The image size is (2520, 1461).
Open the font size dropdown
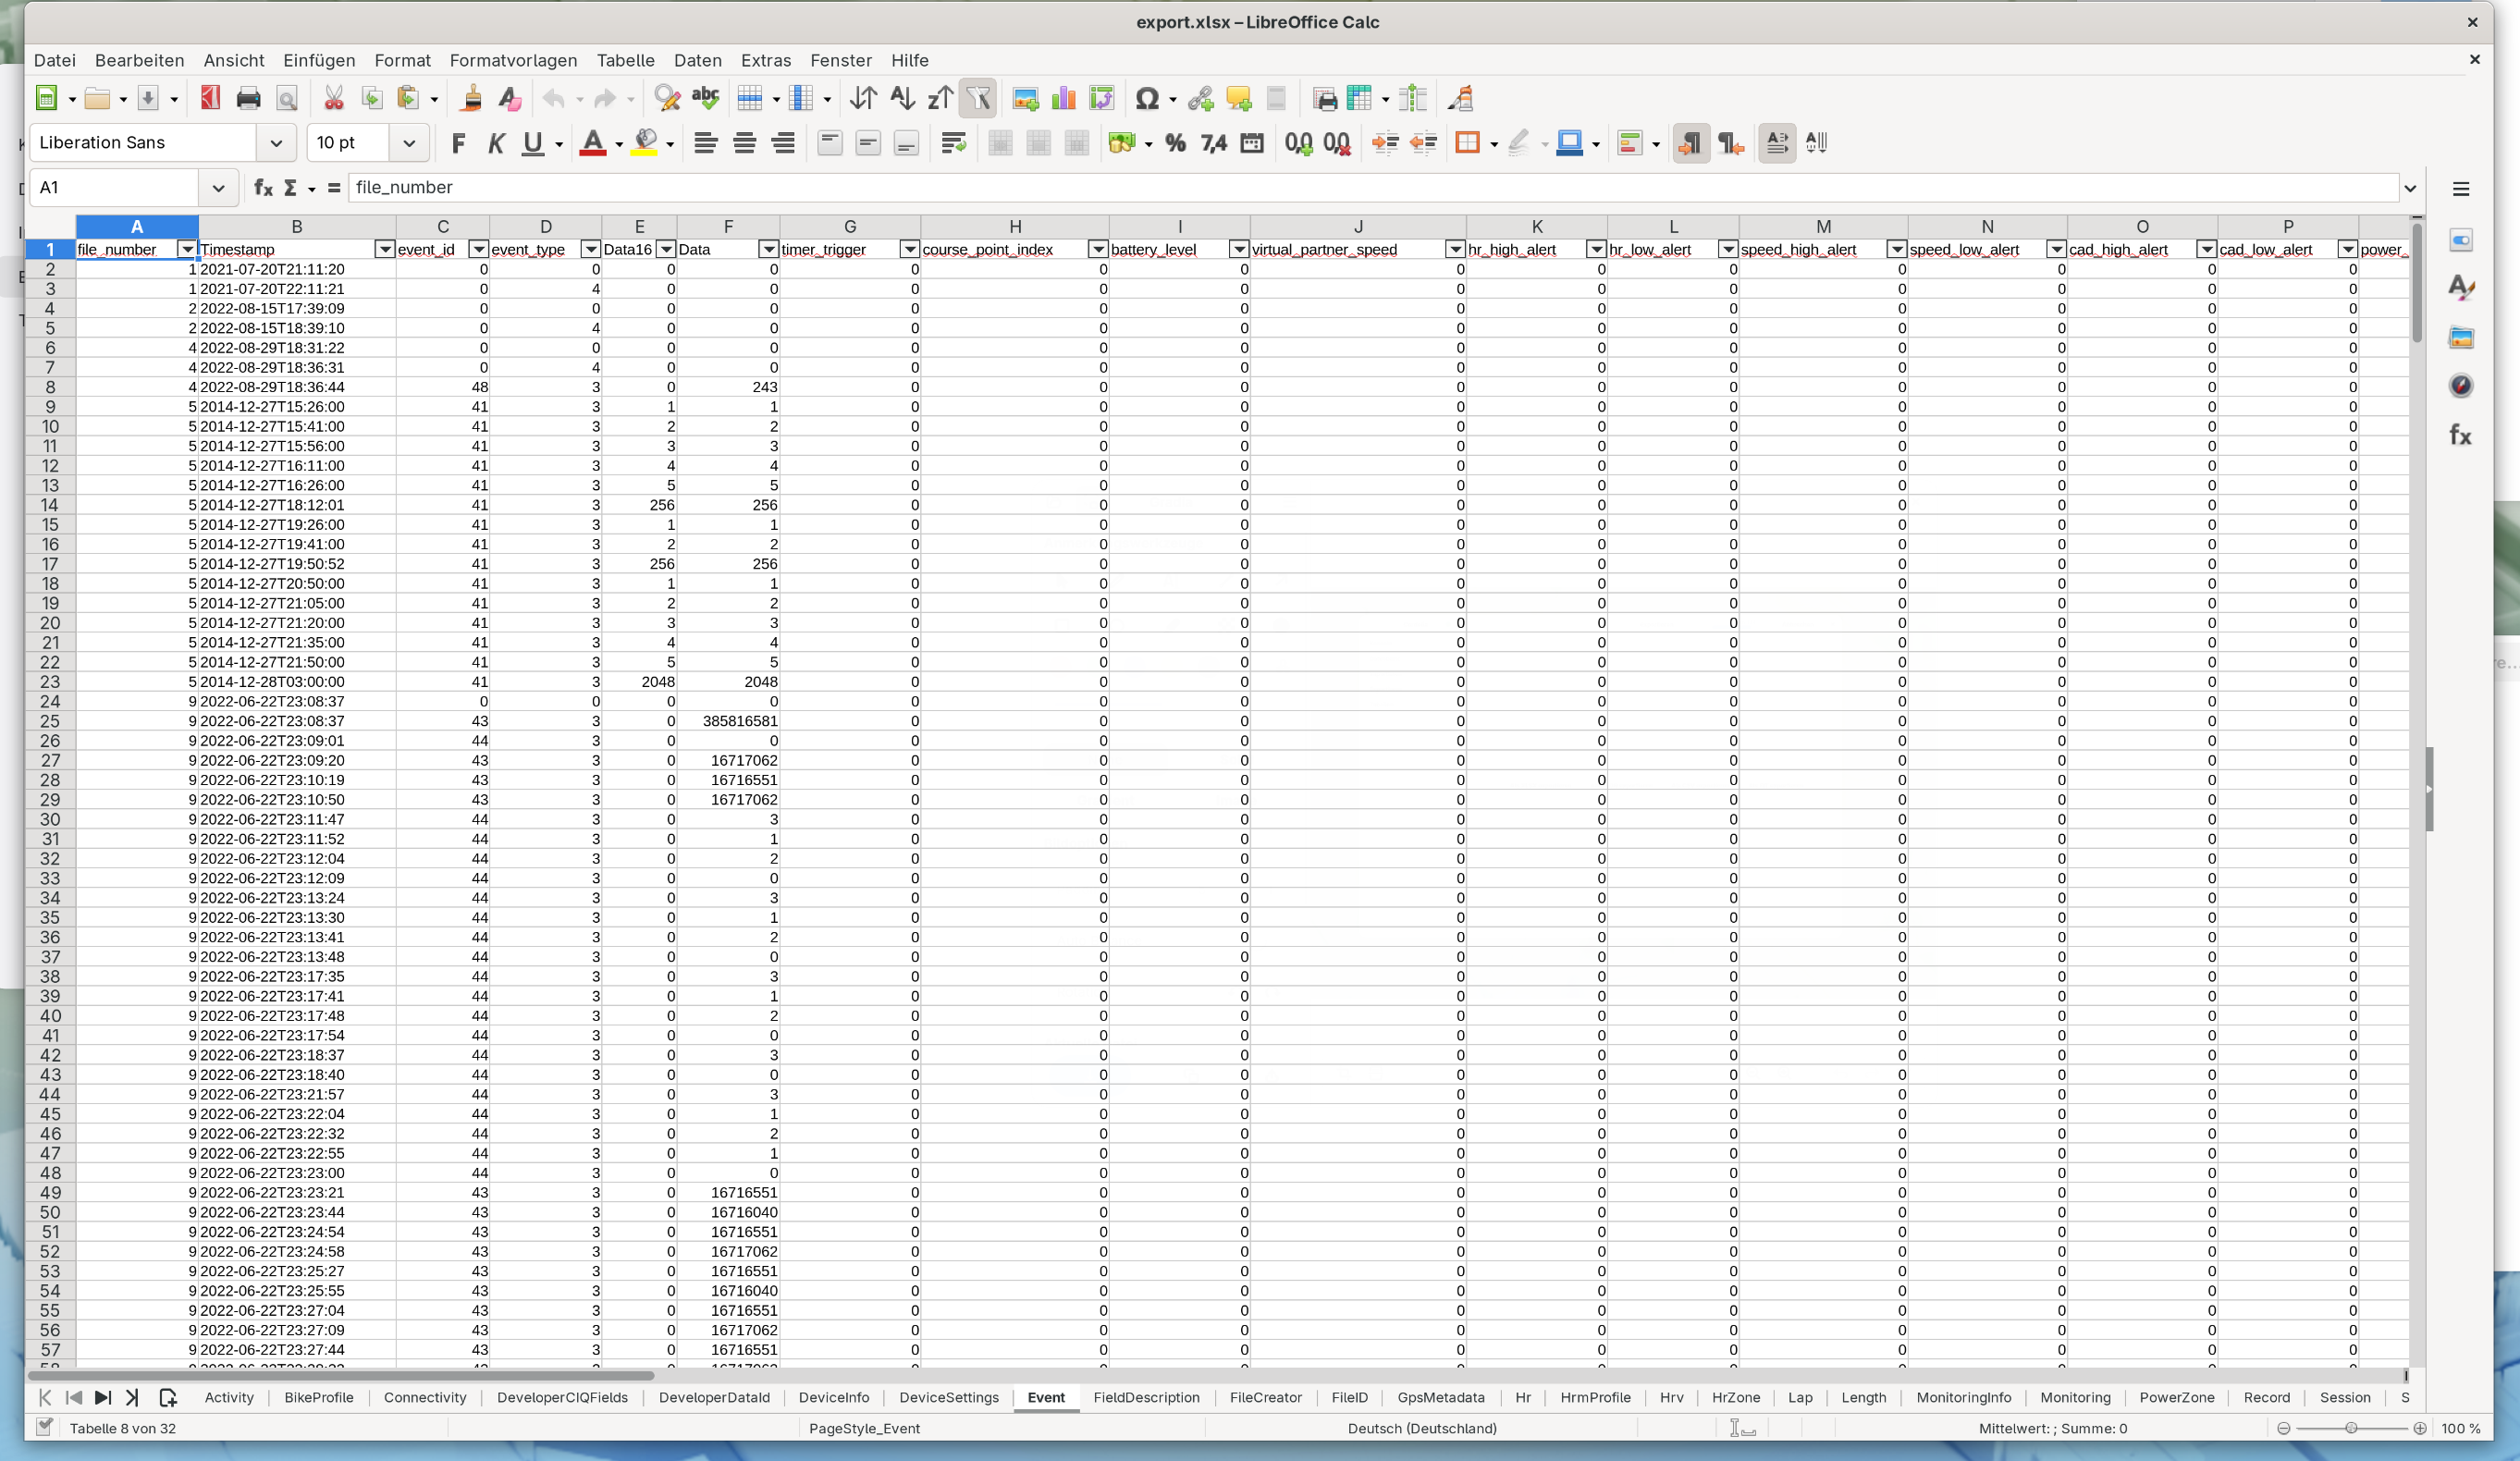[x=409, y=143]
